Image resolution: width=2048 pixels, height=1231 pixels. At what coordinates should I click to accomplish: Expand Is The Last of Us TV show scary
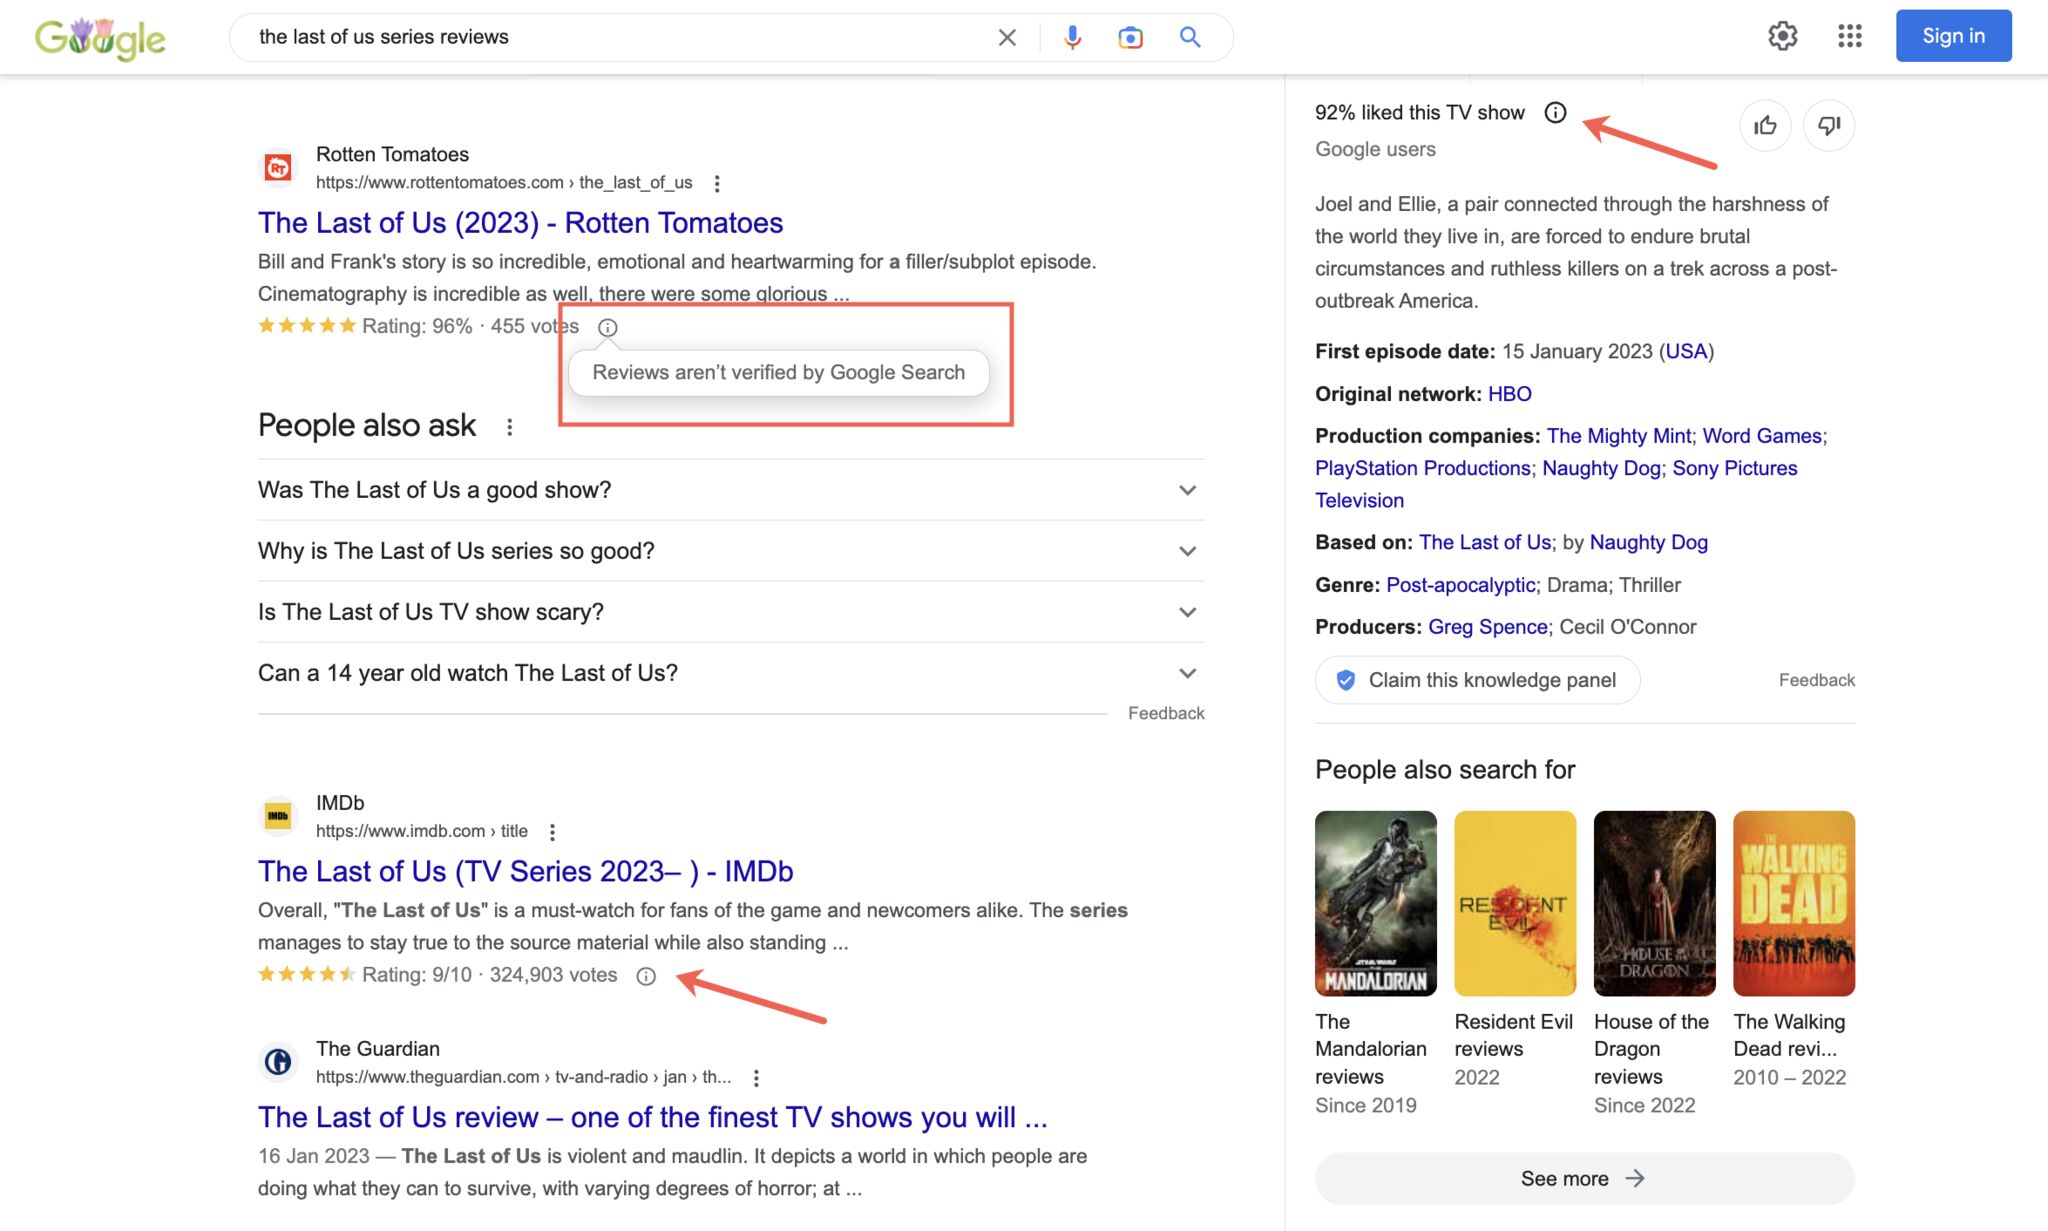pyautogui.click(x=731, y=612)
